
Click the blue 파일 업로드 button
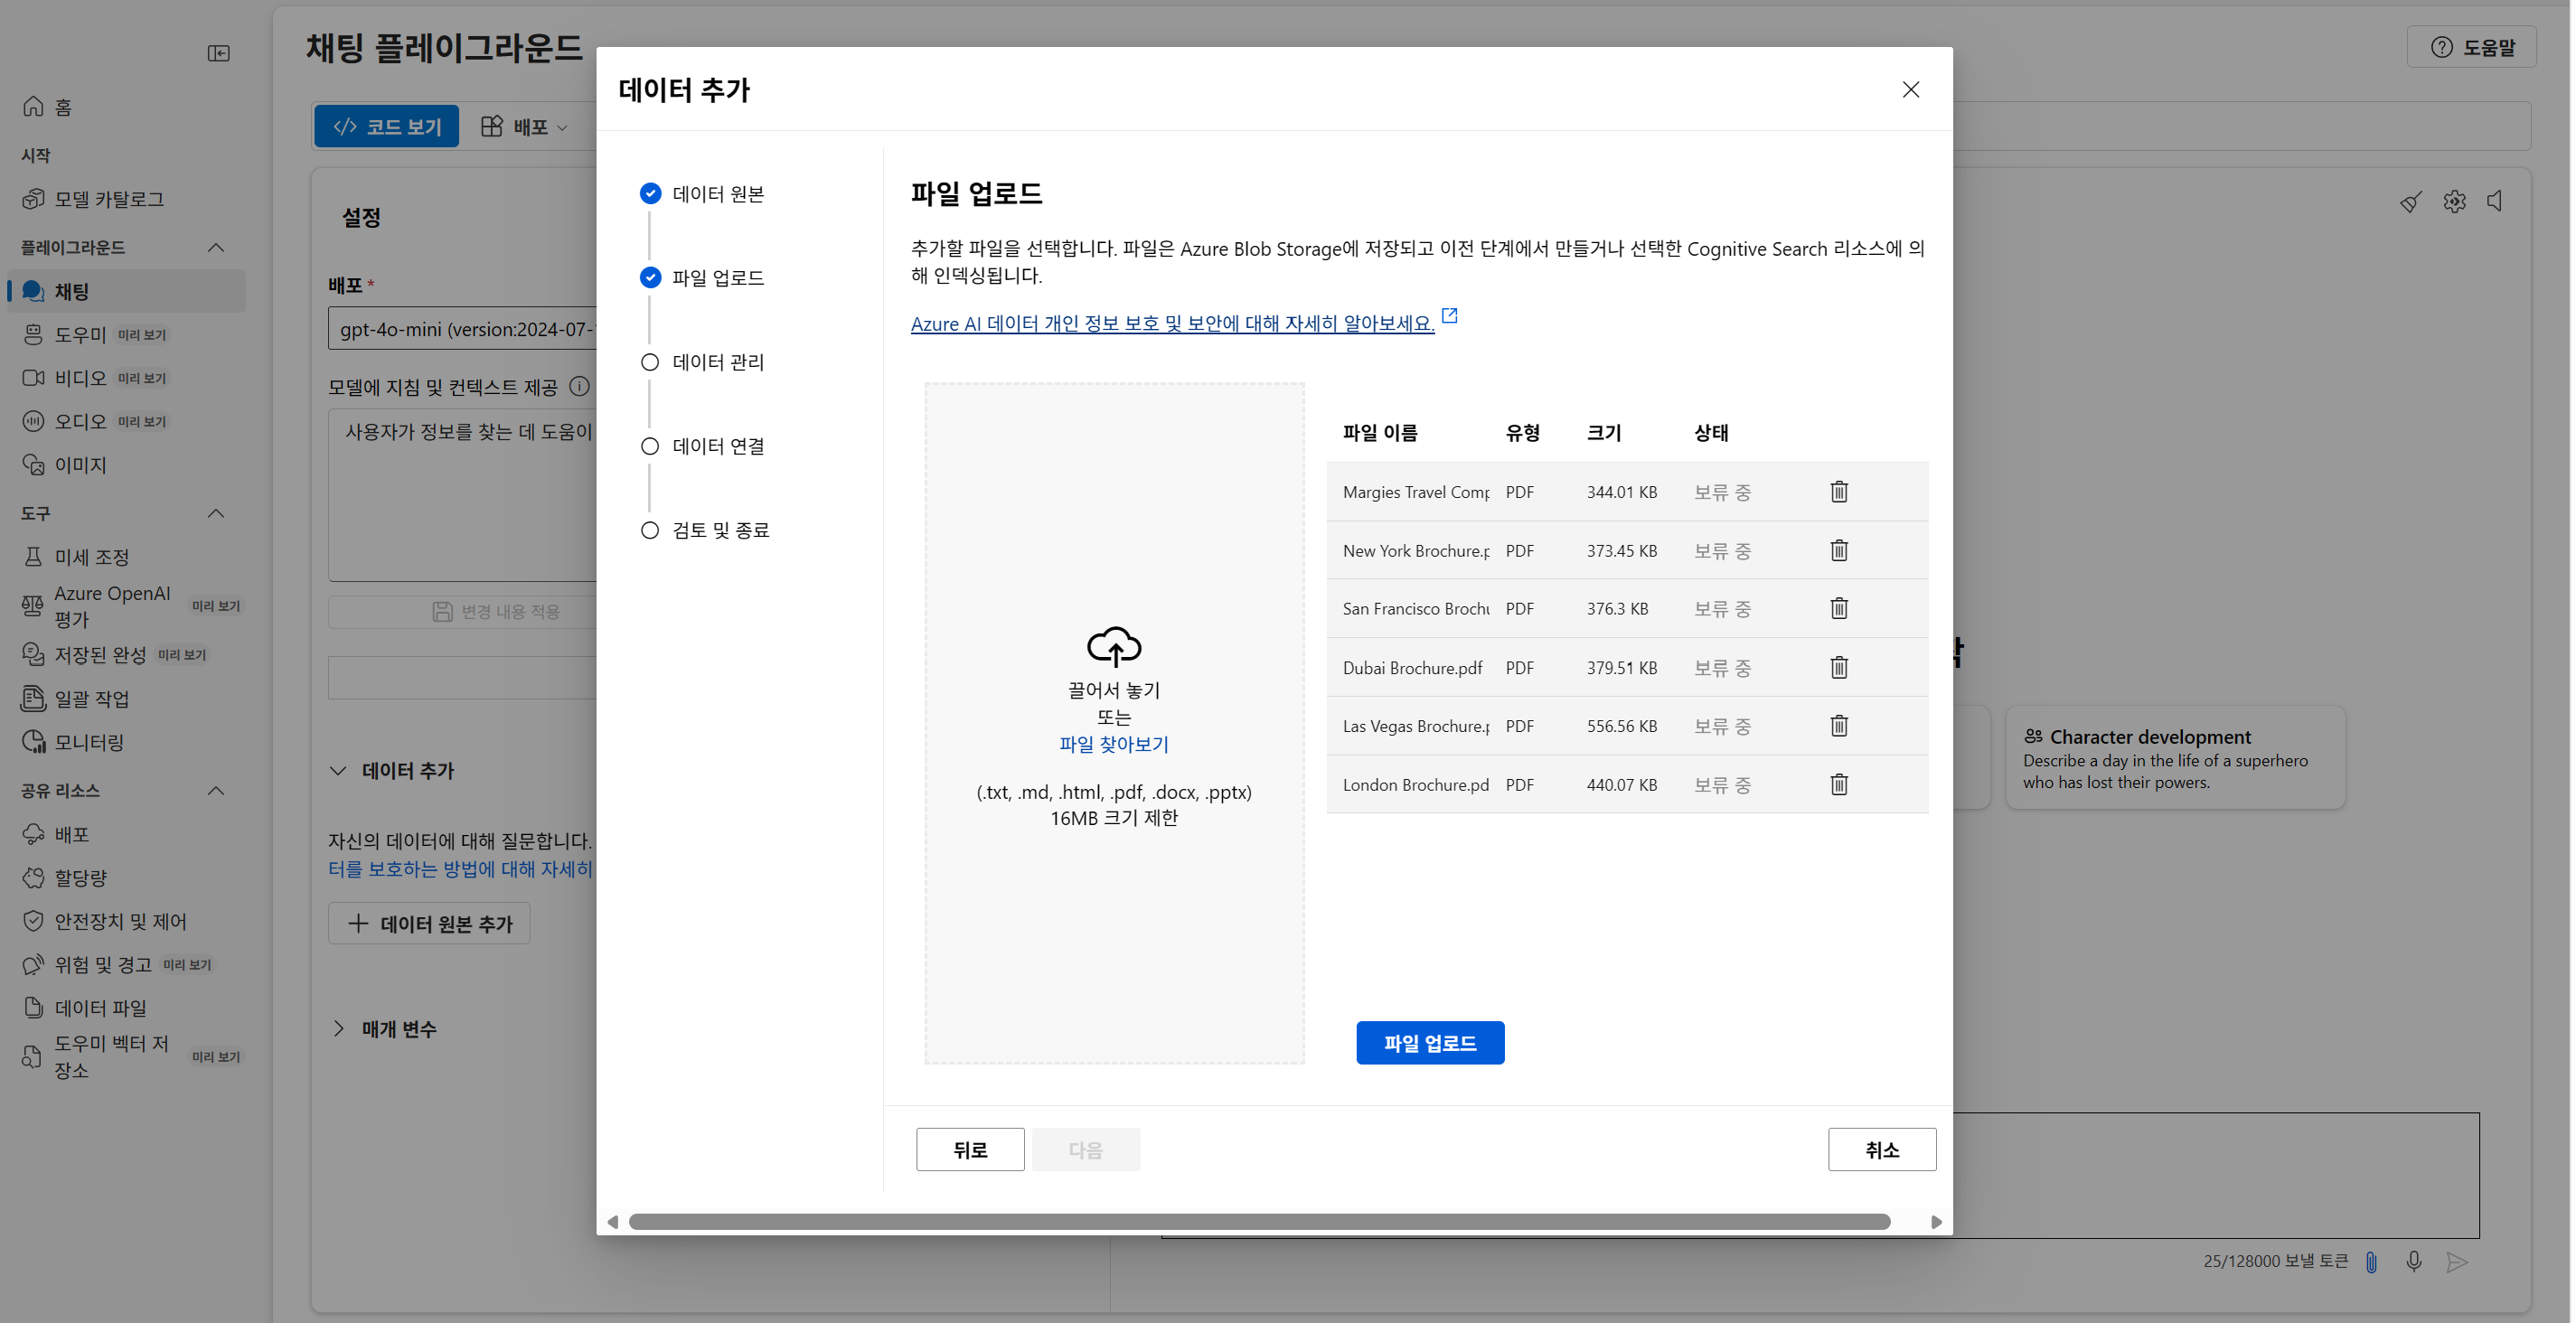point(1430,1043)
